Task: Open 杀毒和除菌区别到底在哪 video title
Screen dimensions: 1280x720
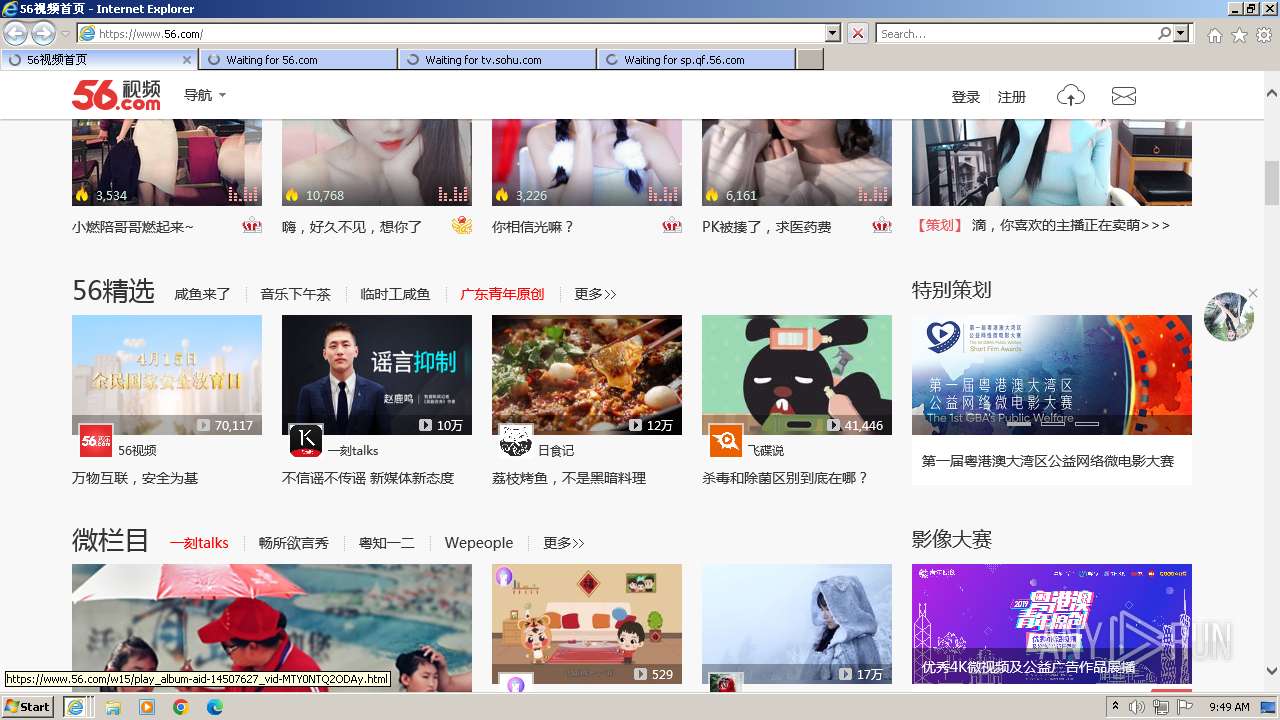Action: tap(785, 478)
